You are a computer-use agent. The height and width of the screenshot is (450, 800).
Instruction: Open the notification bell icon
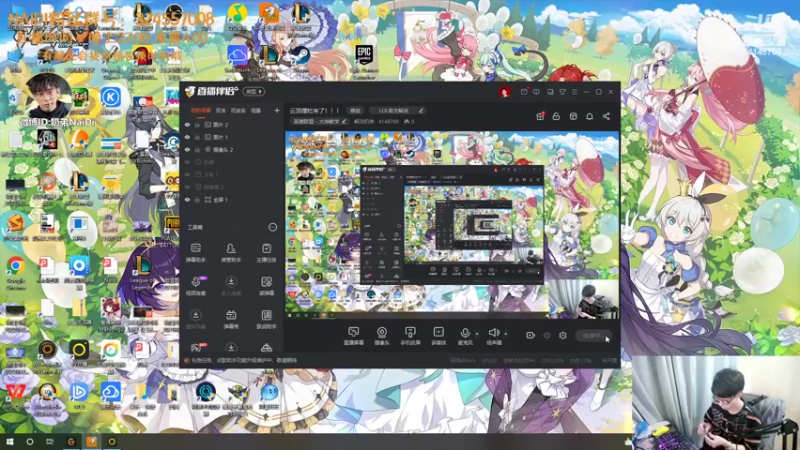tap(589, 116)
